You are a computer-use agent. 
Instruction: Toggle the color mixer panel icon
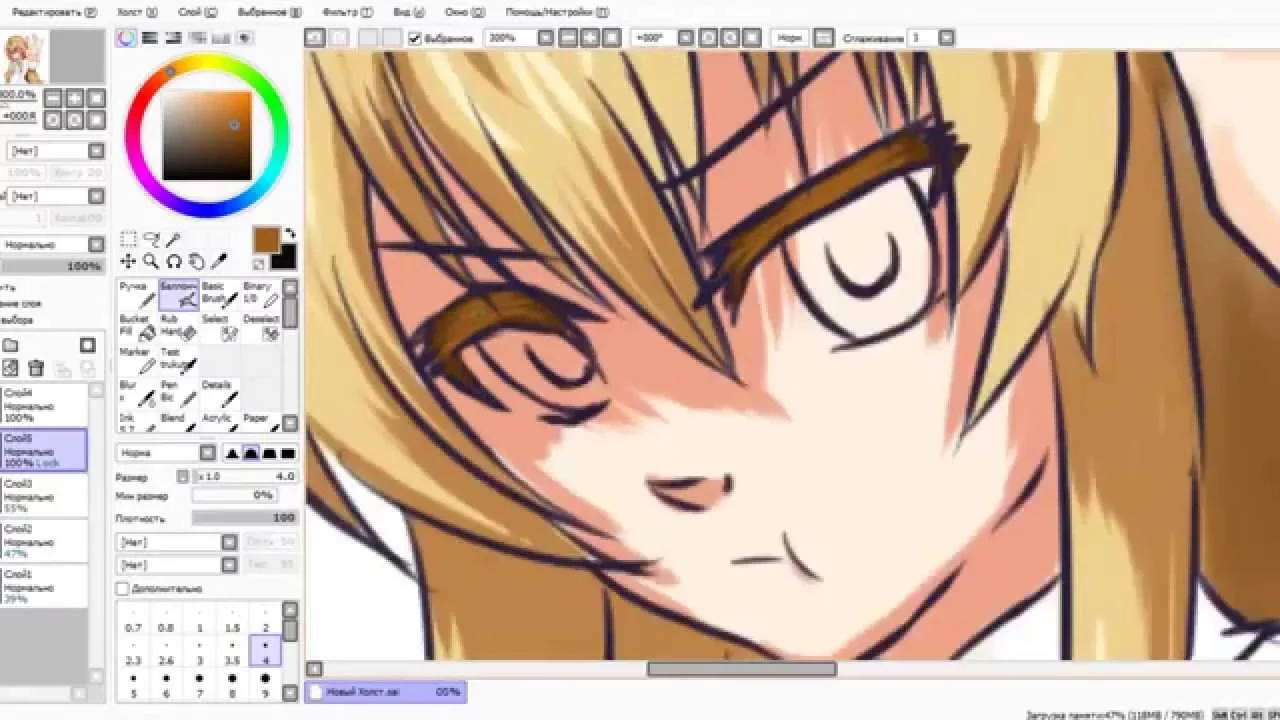(x=198, y=38)
